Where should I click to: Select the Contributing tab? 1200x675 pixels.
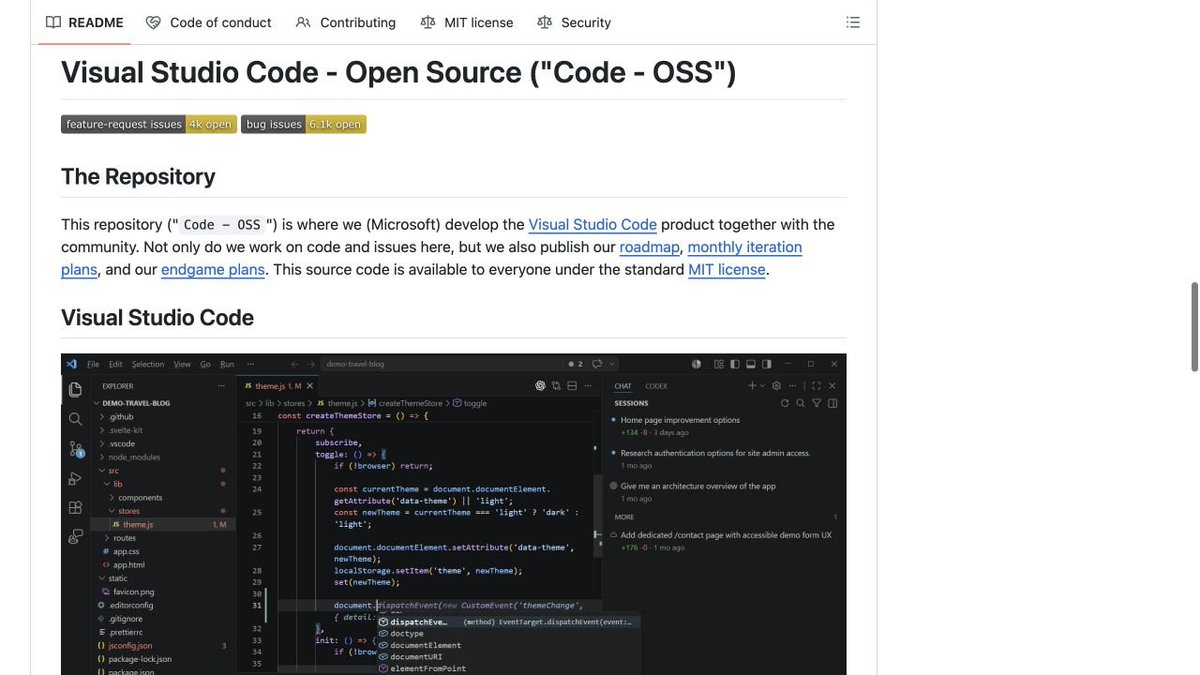pyautogui.click(x=346, y=22)
